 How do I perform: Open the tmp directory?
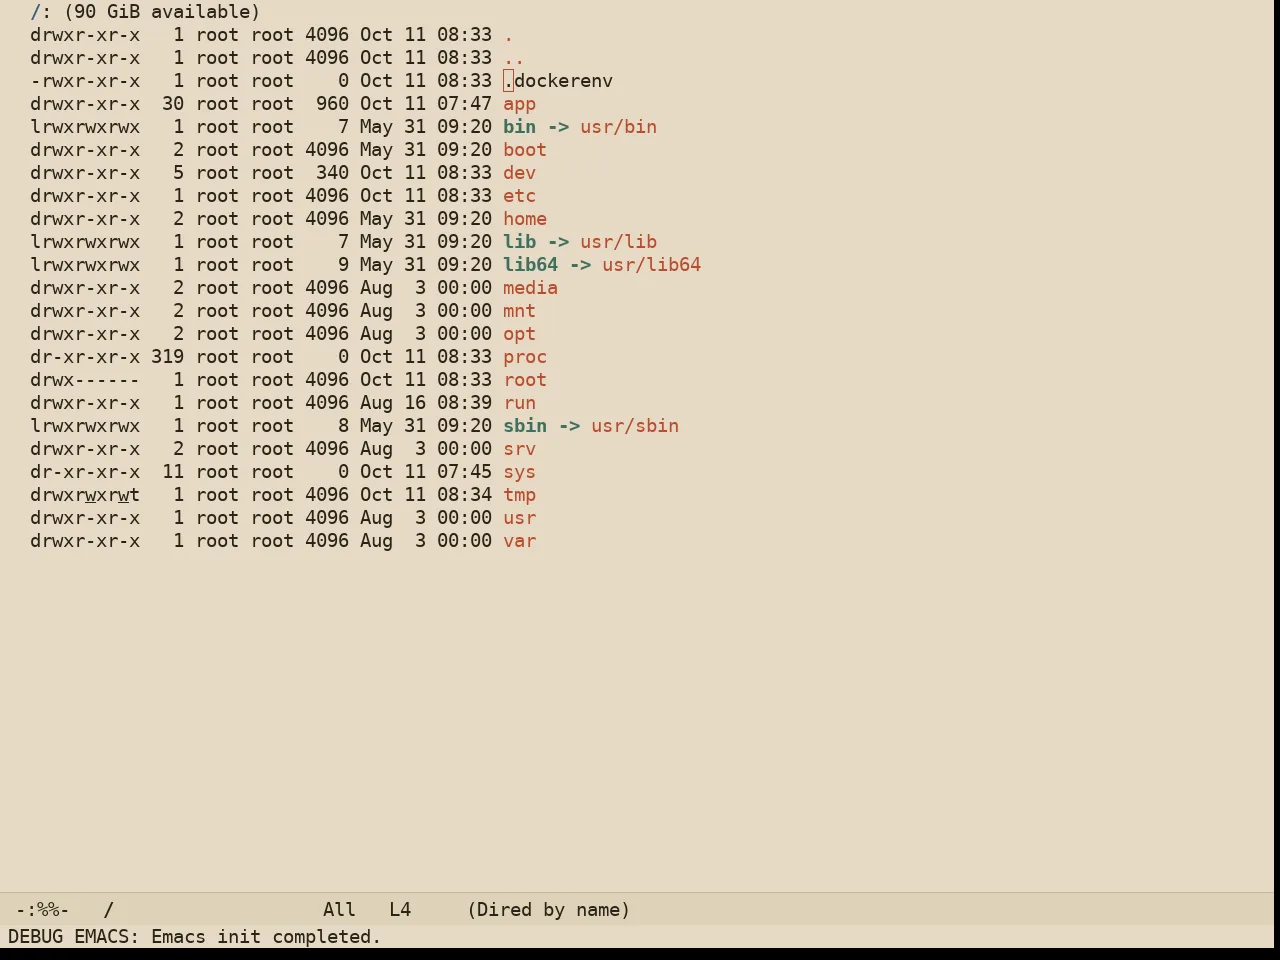(519, 495)
